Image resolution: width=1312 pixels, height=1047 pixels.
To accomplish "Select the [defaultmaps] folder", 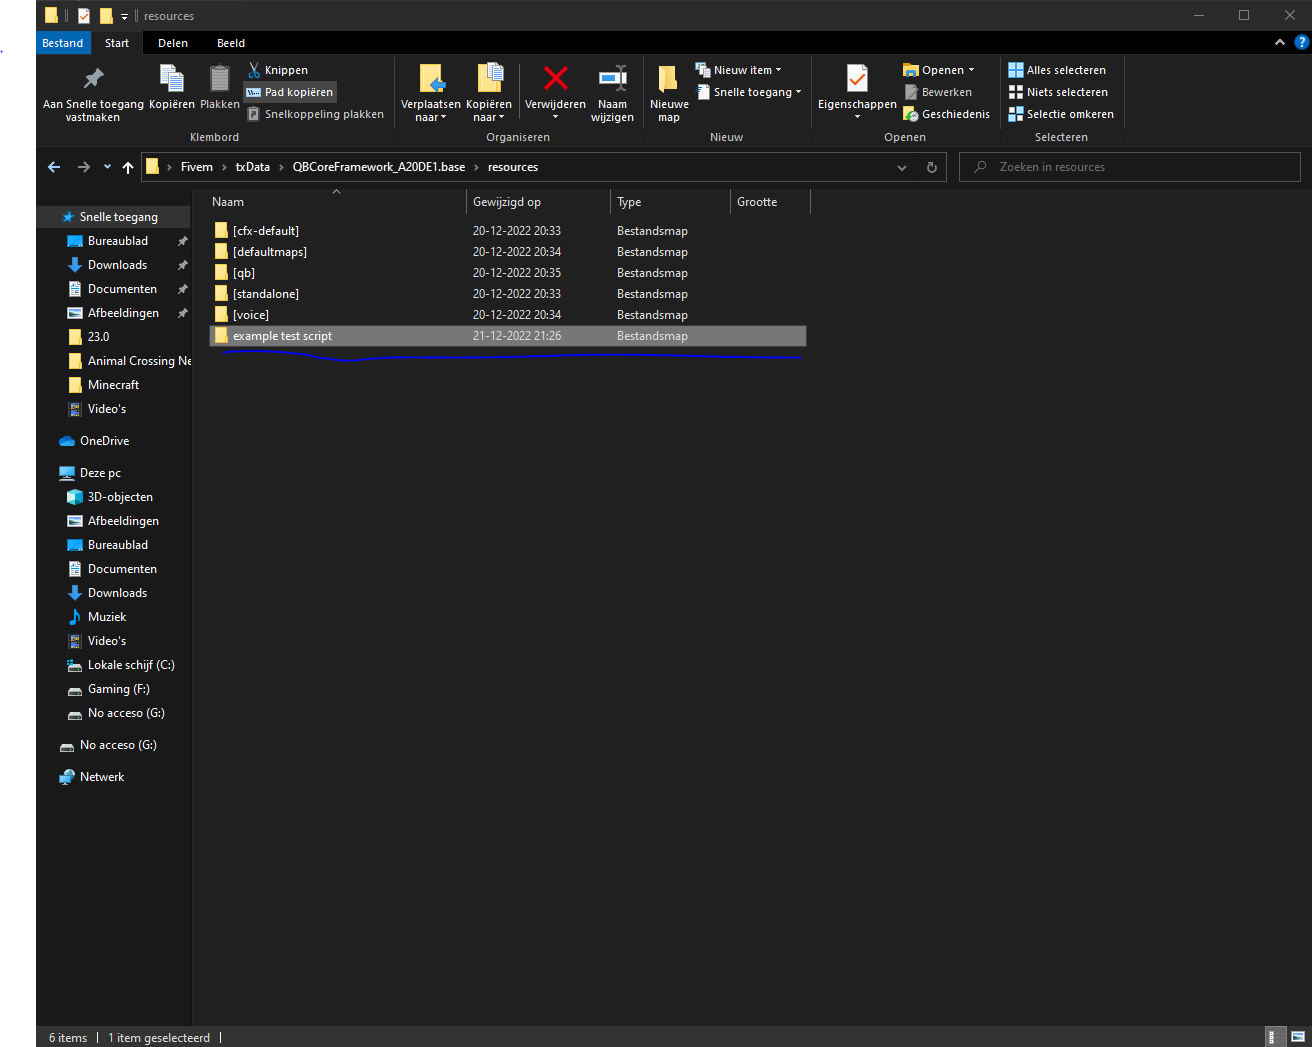I will (x=508, y=252).
